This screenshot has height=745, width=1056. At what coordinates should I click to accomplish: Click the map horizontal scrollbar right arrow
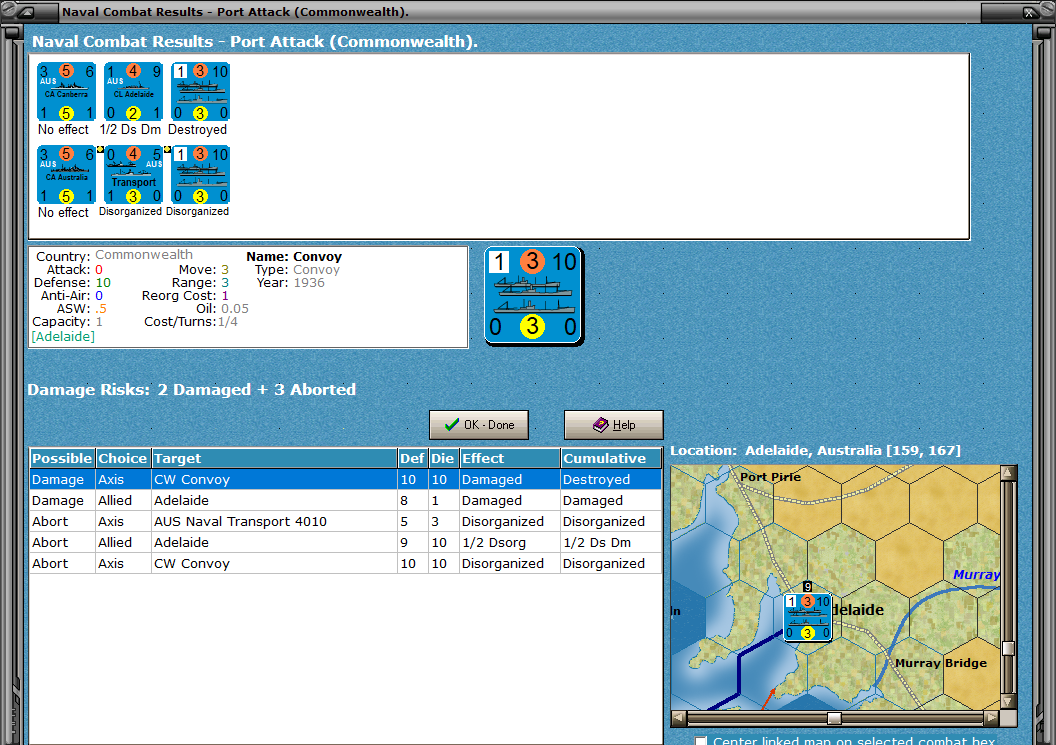coord(991,718)
